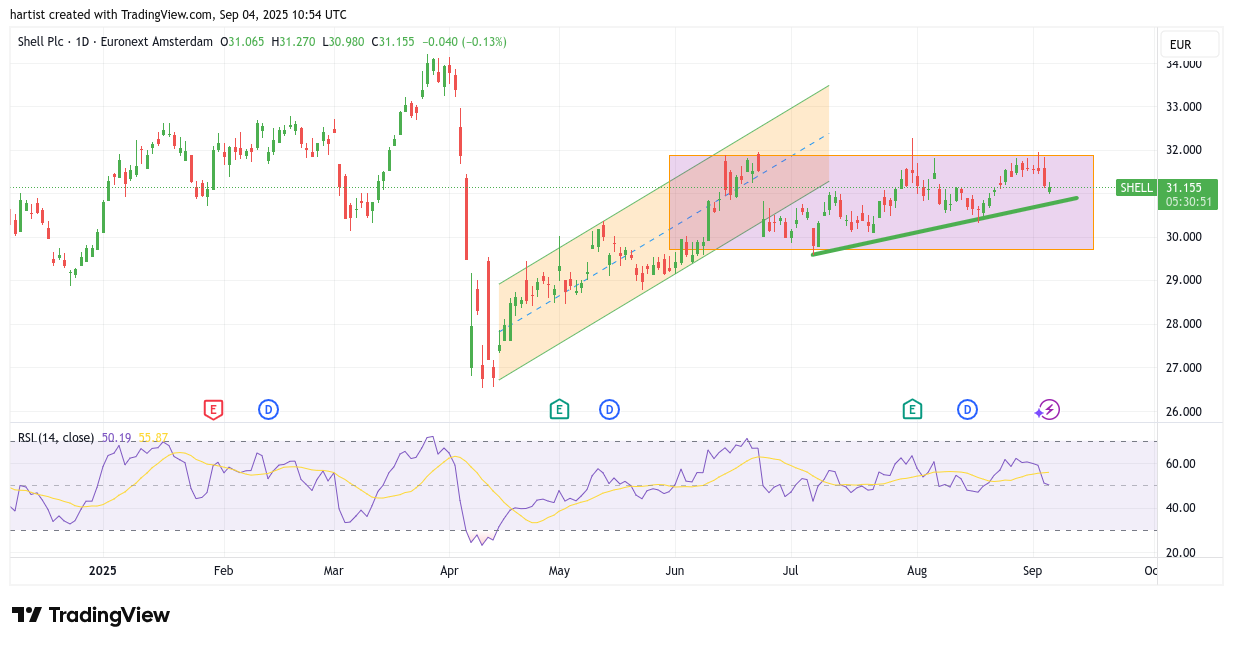1233x645 pixels.
Task: Click the 2025 label on time axis
Action: click(x=103, y=571)
